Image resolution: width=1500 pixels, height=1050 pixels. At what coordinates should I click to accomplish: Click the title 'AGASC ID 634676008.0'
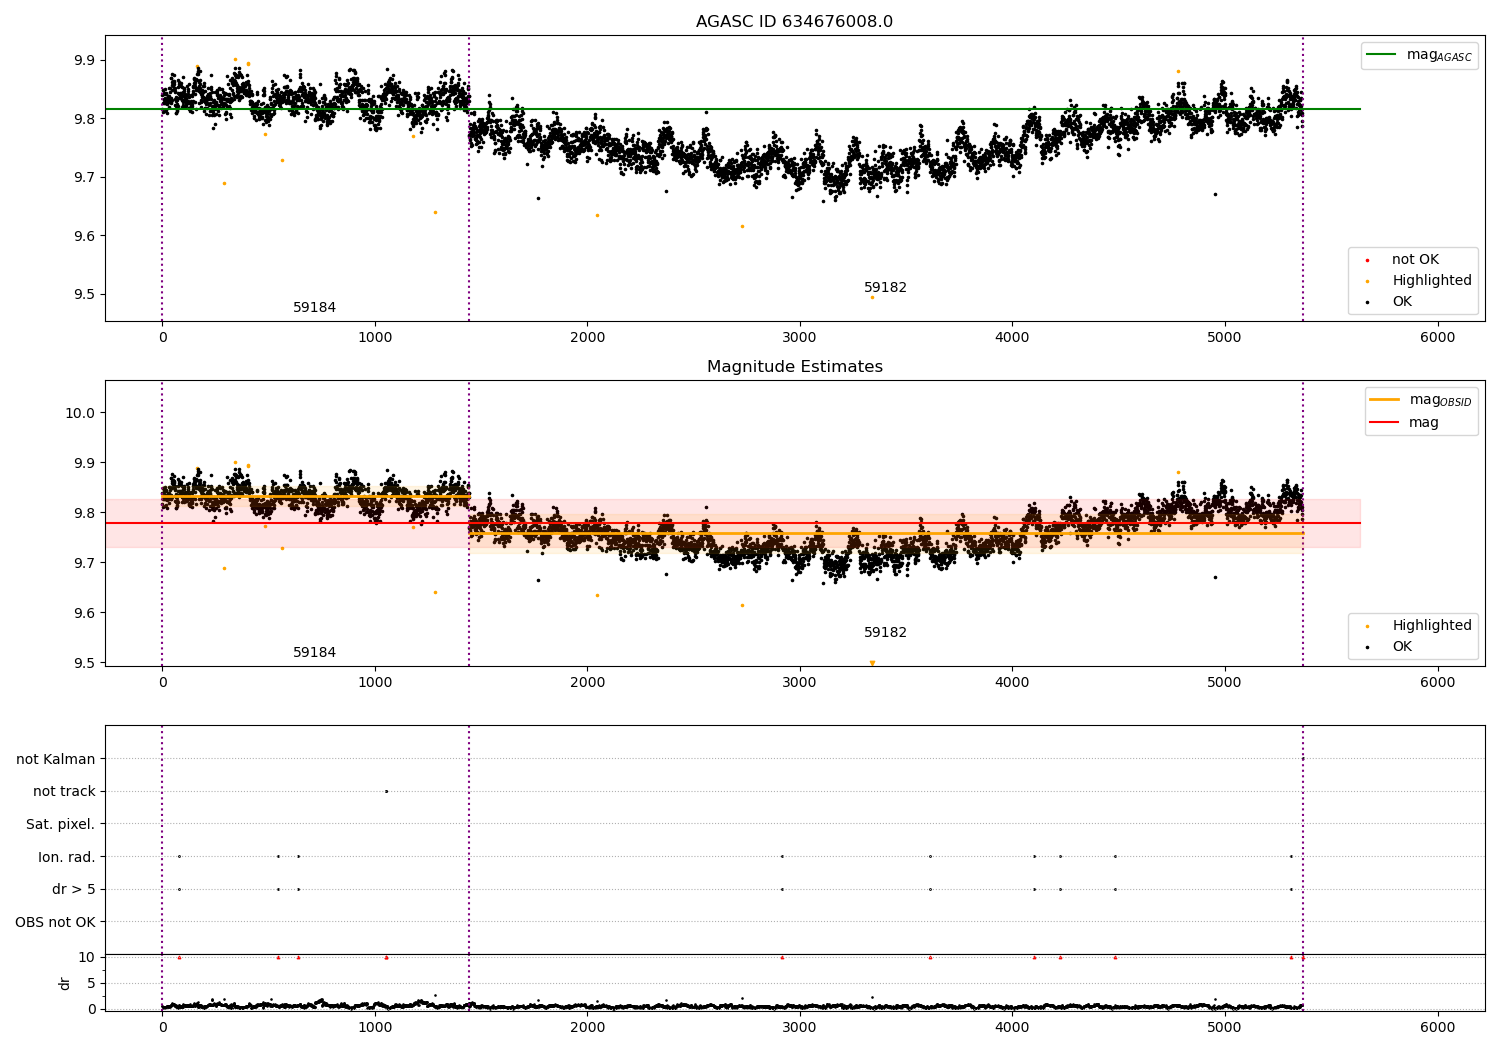[794, 22]
